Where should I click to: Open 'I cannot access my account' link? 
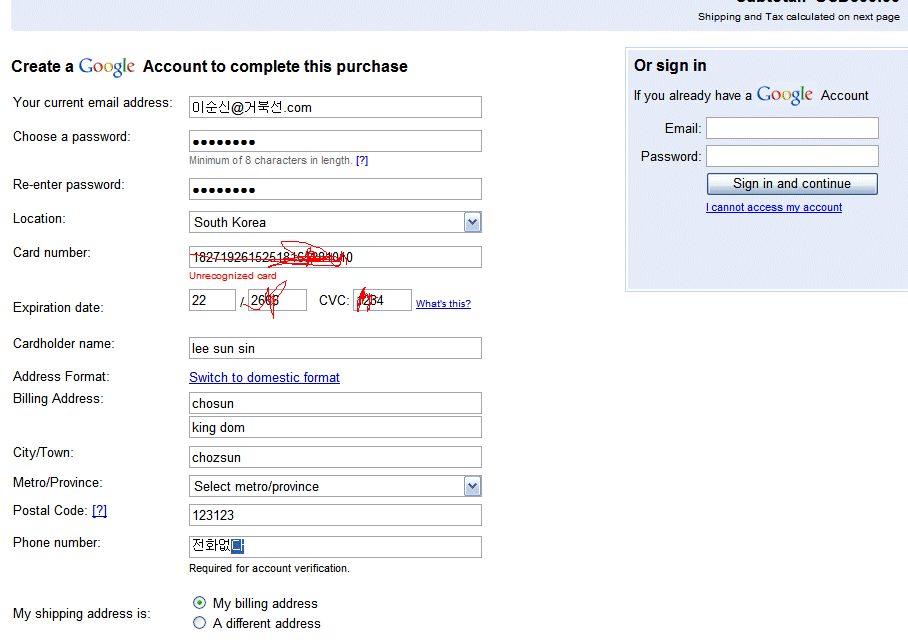[x=773, y=208]
